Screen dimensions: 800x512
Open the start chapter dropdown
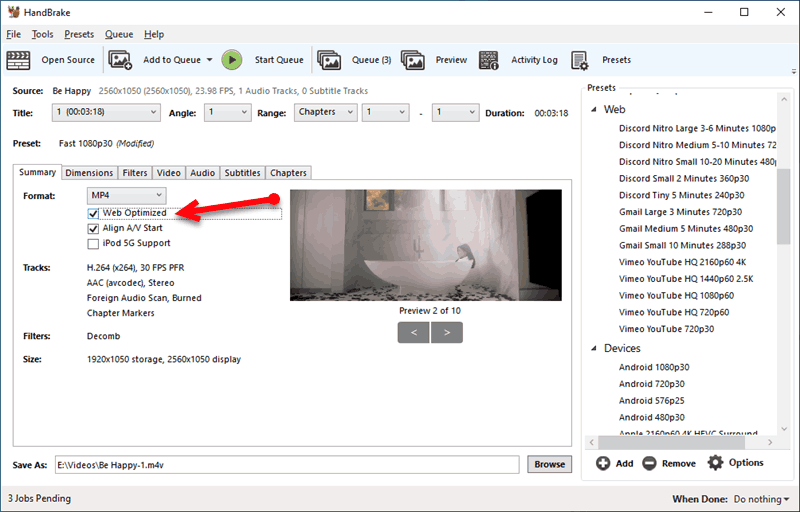pos(386,112)
